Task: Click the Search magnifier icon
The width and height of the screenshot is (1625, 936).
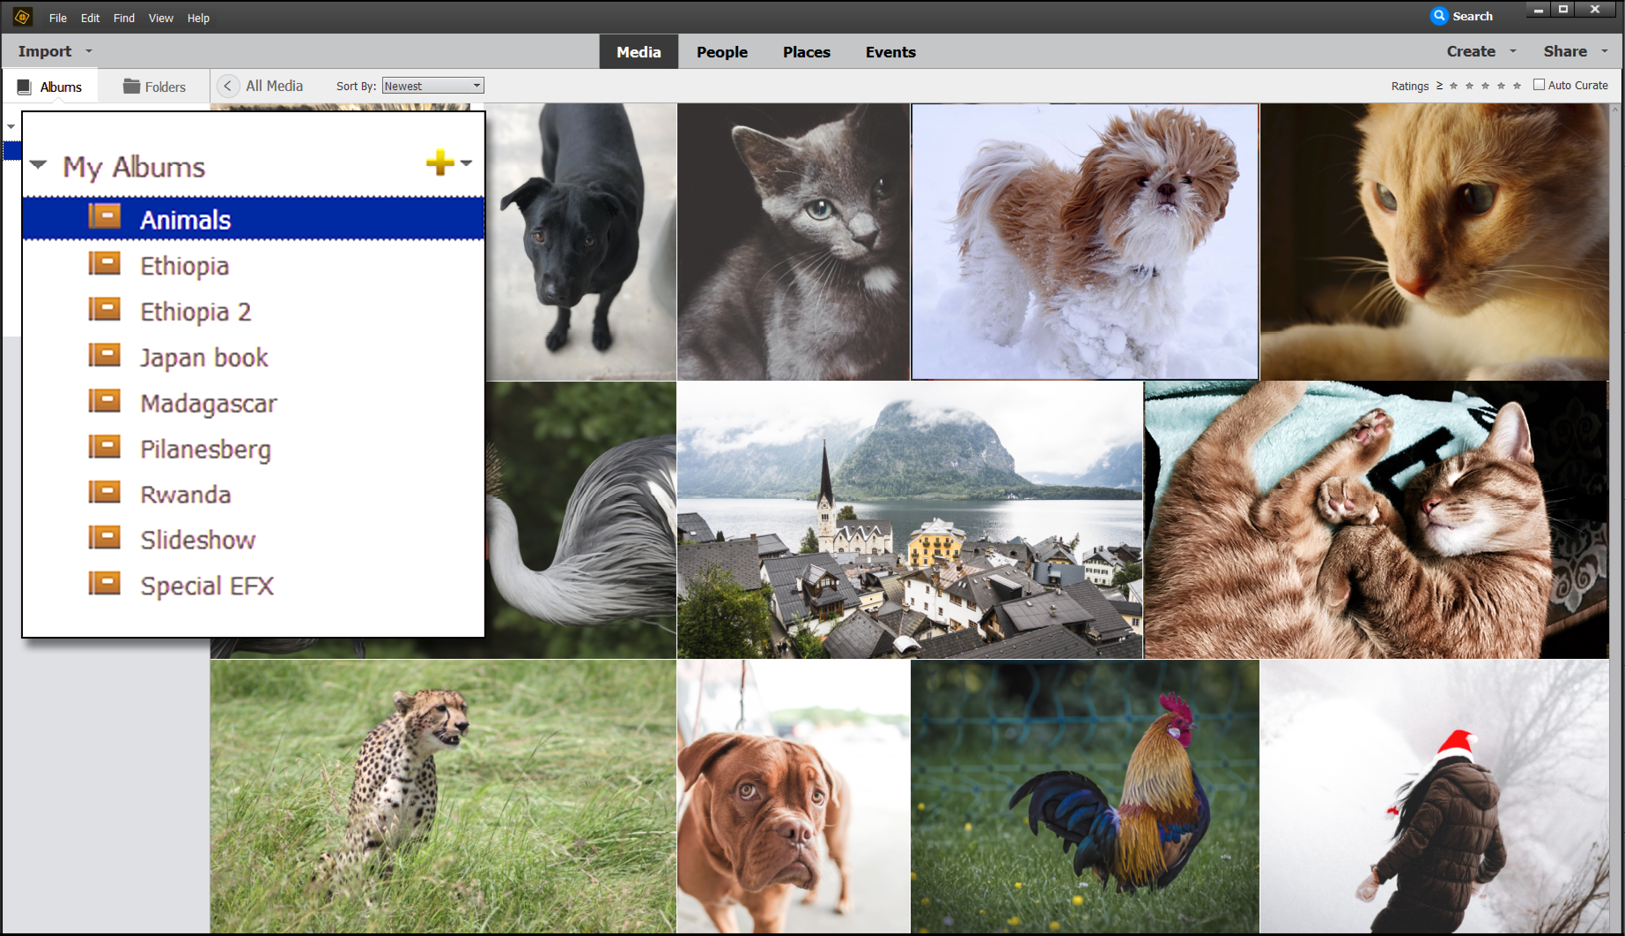Action: pyautogui.click(x=1439, y=16)
